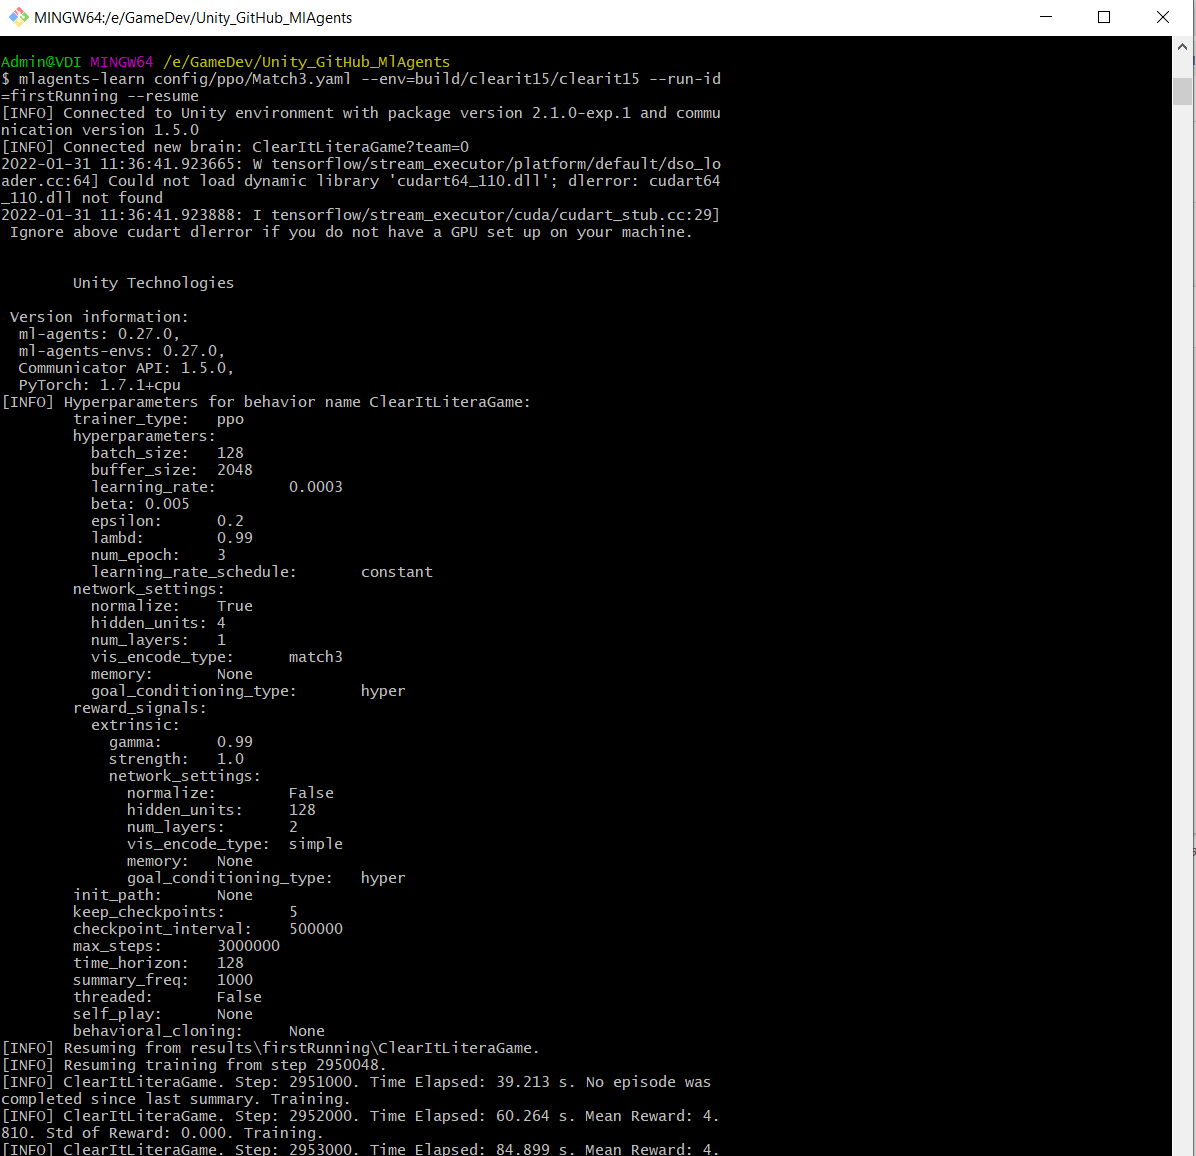1196x1156 pixels.
Task: Click the 'Unity Technologies' heading text
Action: tap(153, 283)
